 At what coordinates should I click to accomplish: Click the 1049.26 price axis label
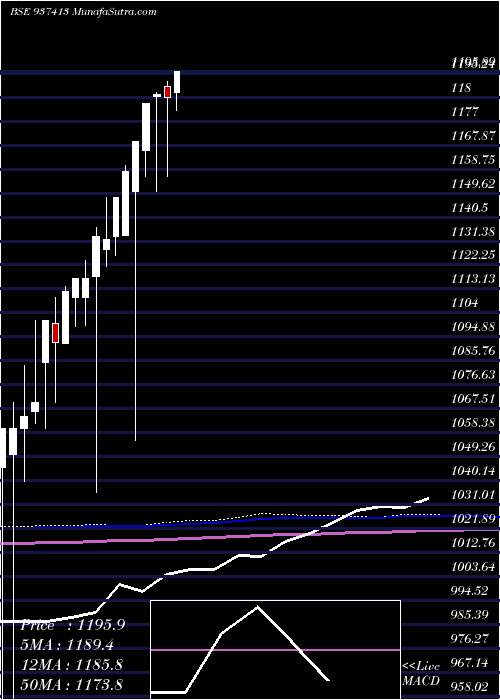click(x=473, y=447)
